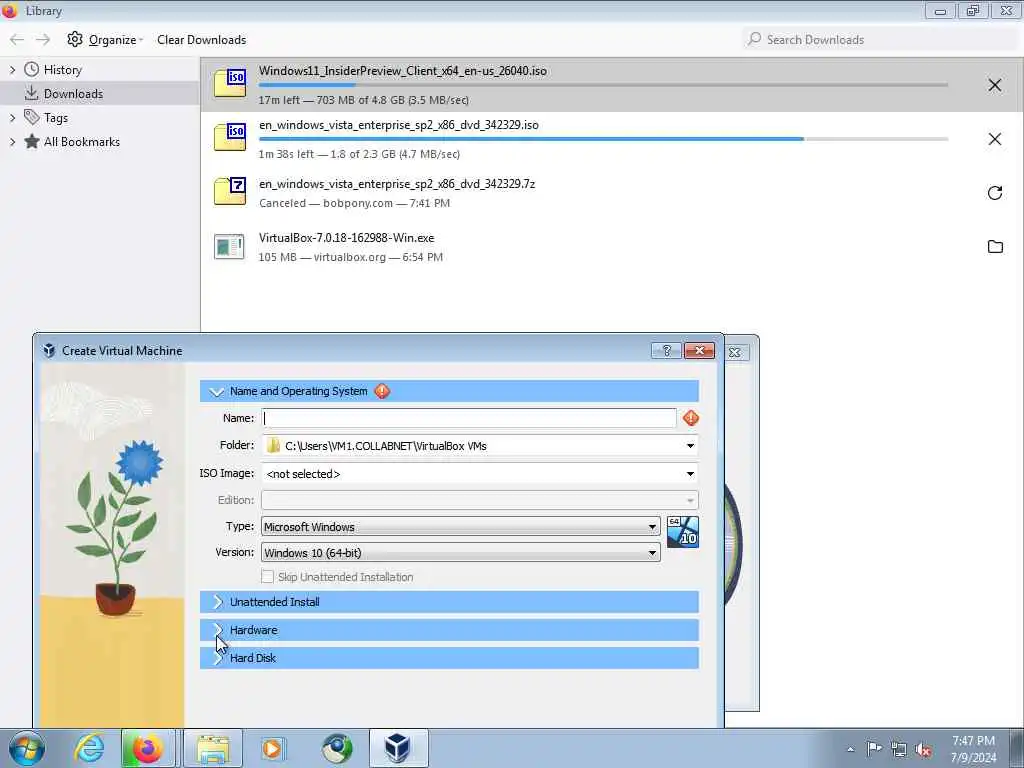Image resolution: width=1024 pixels, height=768 pixels.
Task: Click the Canceled — bobpony.com status text
Action: coord(354,203)
